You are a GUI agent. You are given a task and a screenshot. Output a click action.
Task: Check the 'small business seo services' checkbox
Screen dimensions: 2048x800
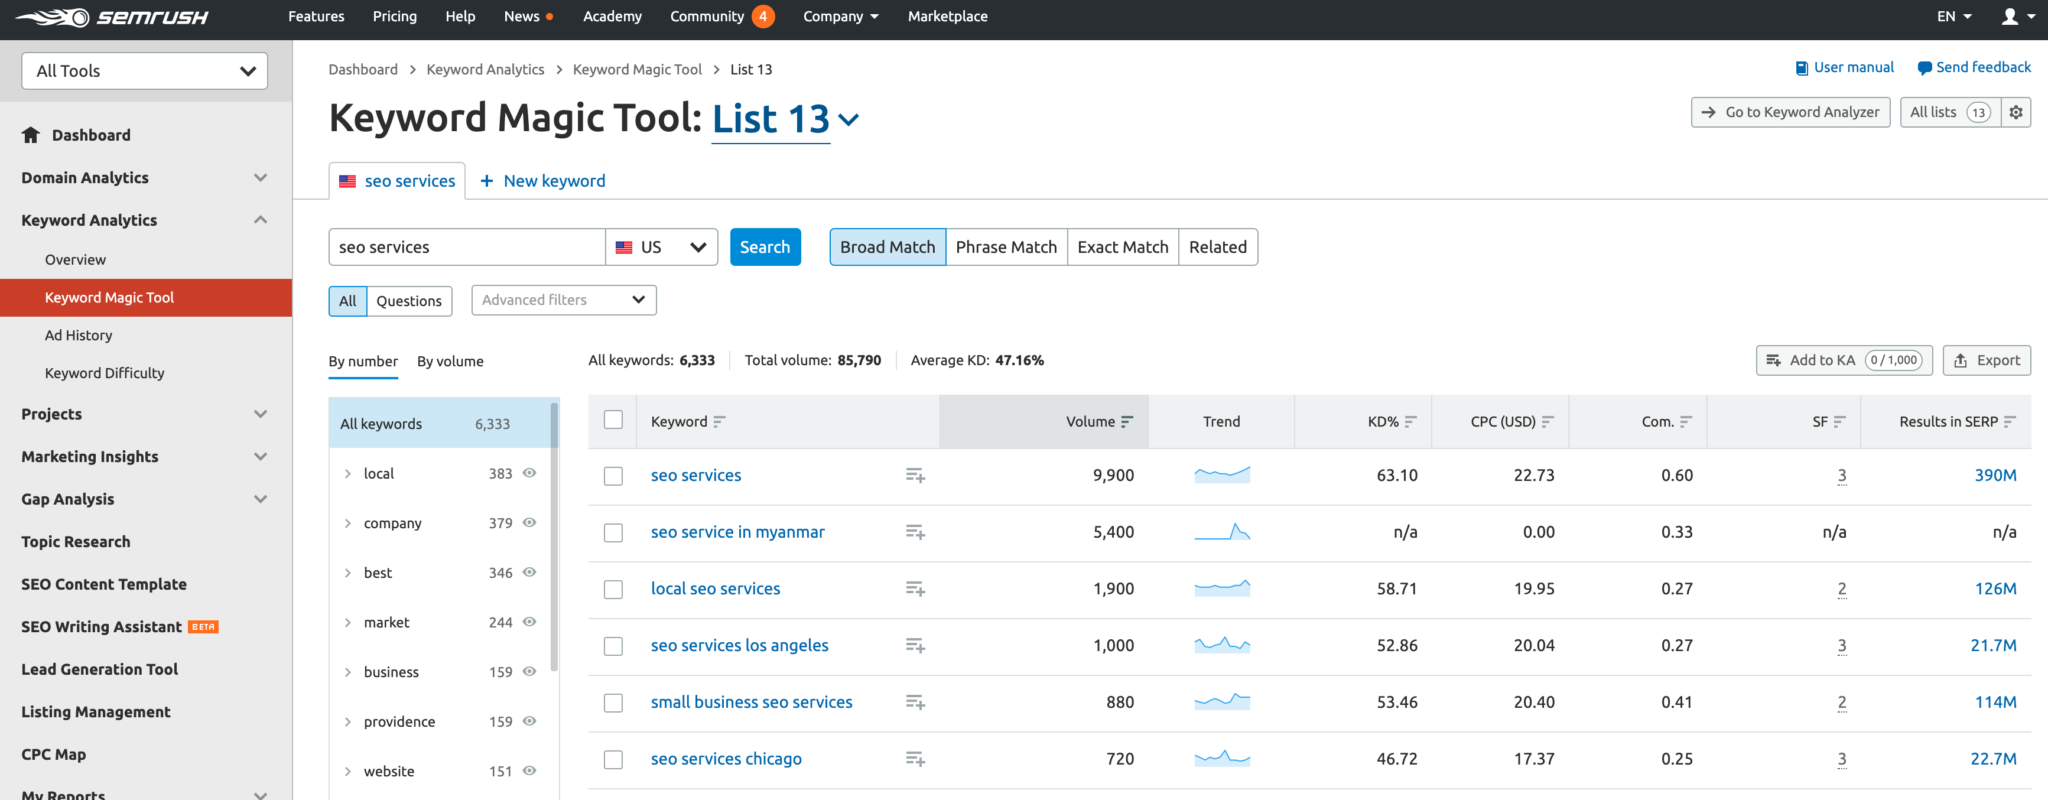(x=614, y=703)
